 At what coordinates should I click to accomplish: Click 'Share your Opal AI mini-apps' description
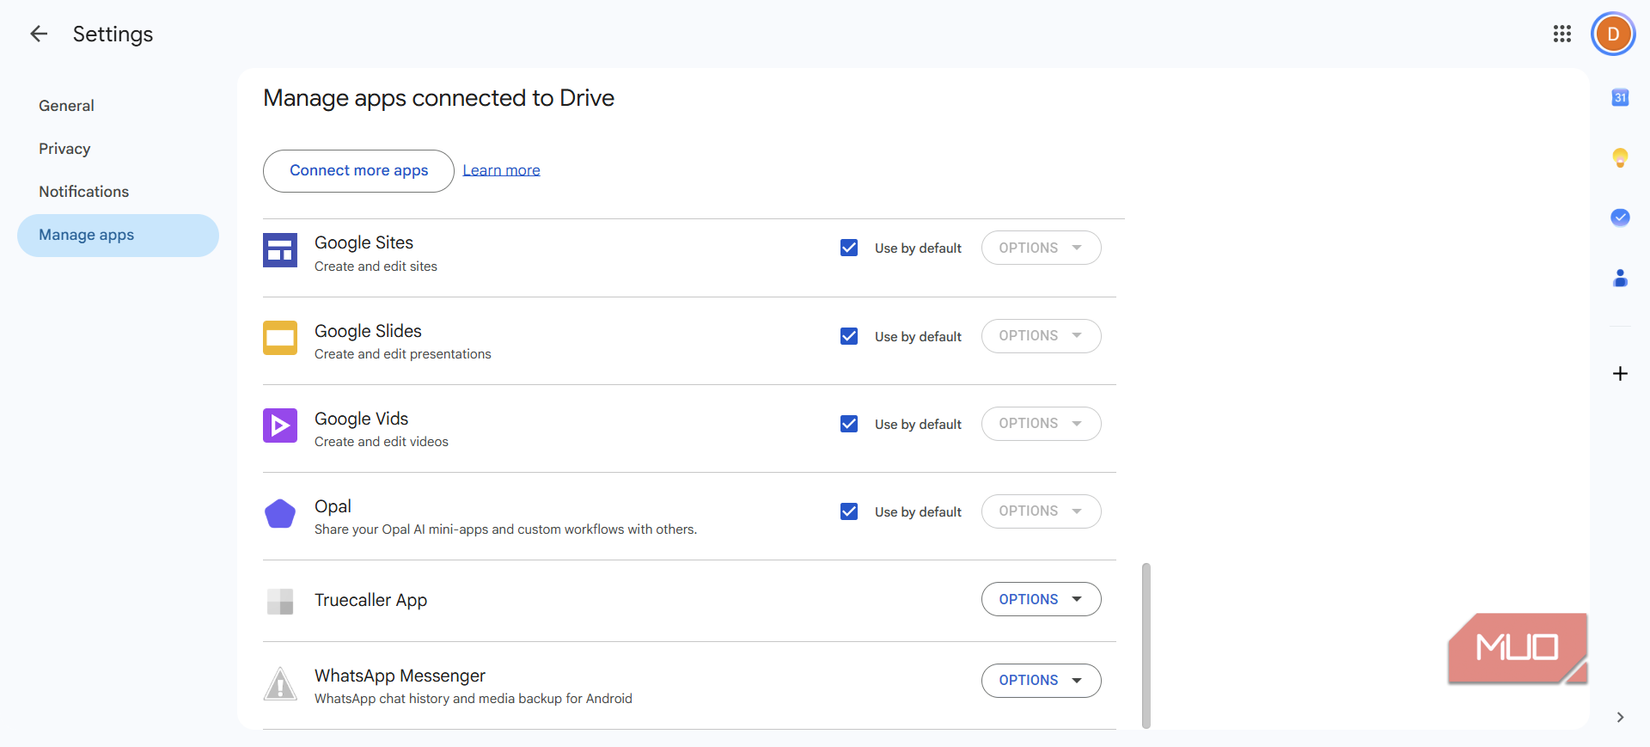(506, 530)
